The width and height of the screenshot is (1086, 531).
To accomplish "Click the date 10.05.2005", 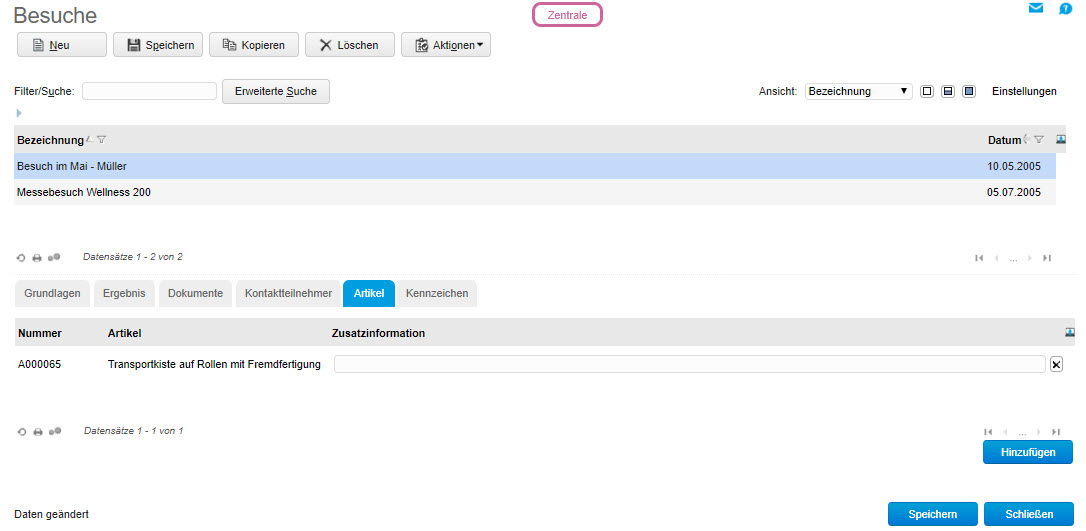I will [1014, 166].
